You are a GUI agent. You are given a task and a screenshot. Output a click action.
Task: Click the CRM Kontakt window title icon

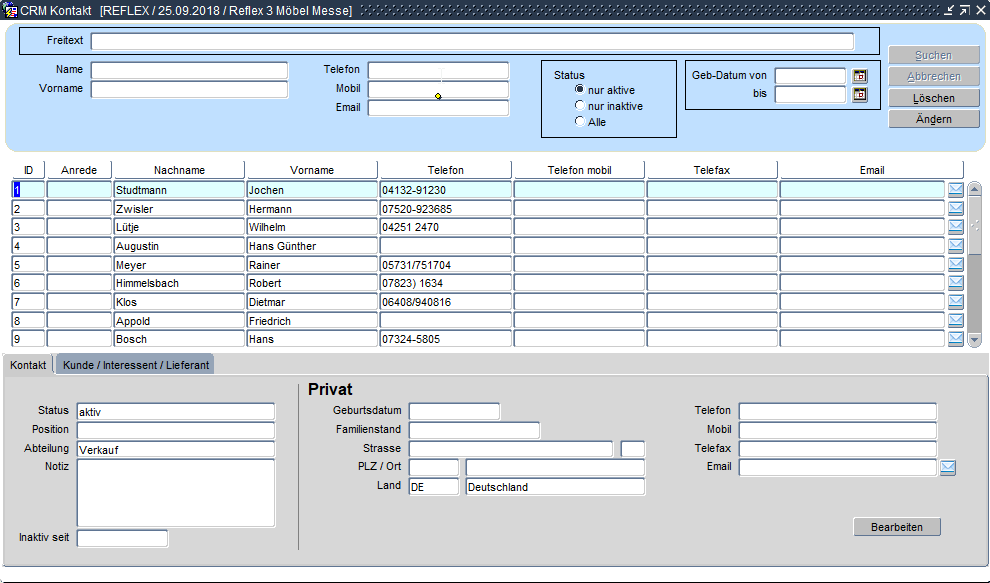[x=11, y=10]
